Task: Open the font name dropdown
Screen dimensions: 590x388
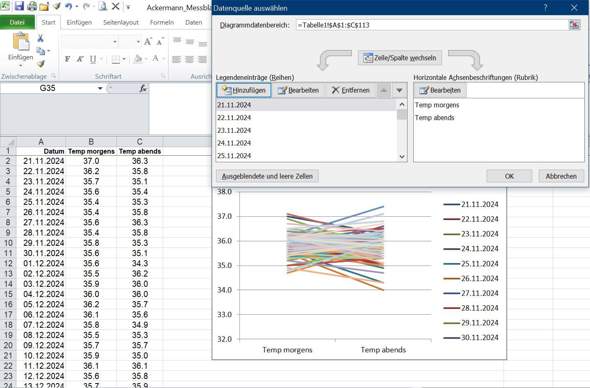Action: (x=115, y=42)
